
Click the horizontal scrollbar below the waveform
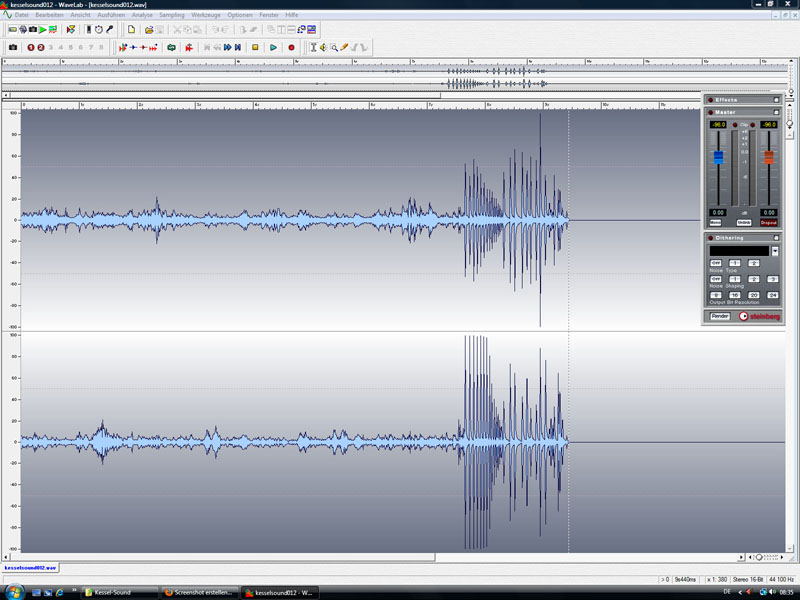[x=222, y=557]
